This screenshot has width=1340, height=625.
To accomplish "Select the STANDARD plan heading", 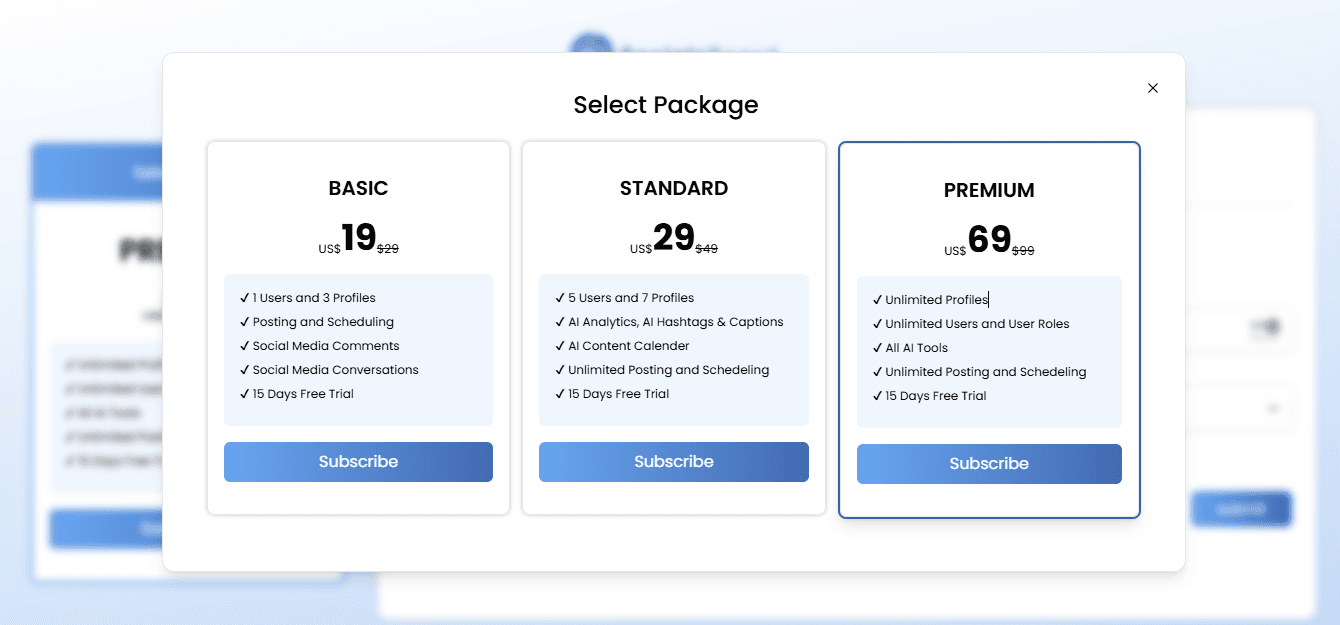I will pos(674,188).
